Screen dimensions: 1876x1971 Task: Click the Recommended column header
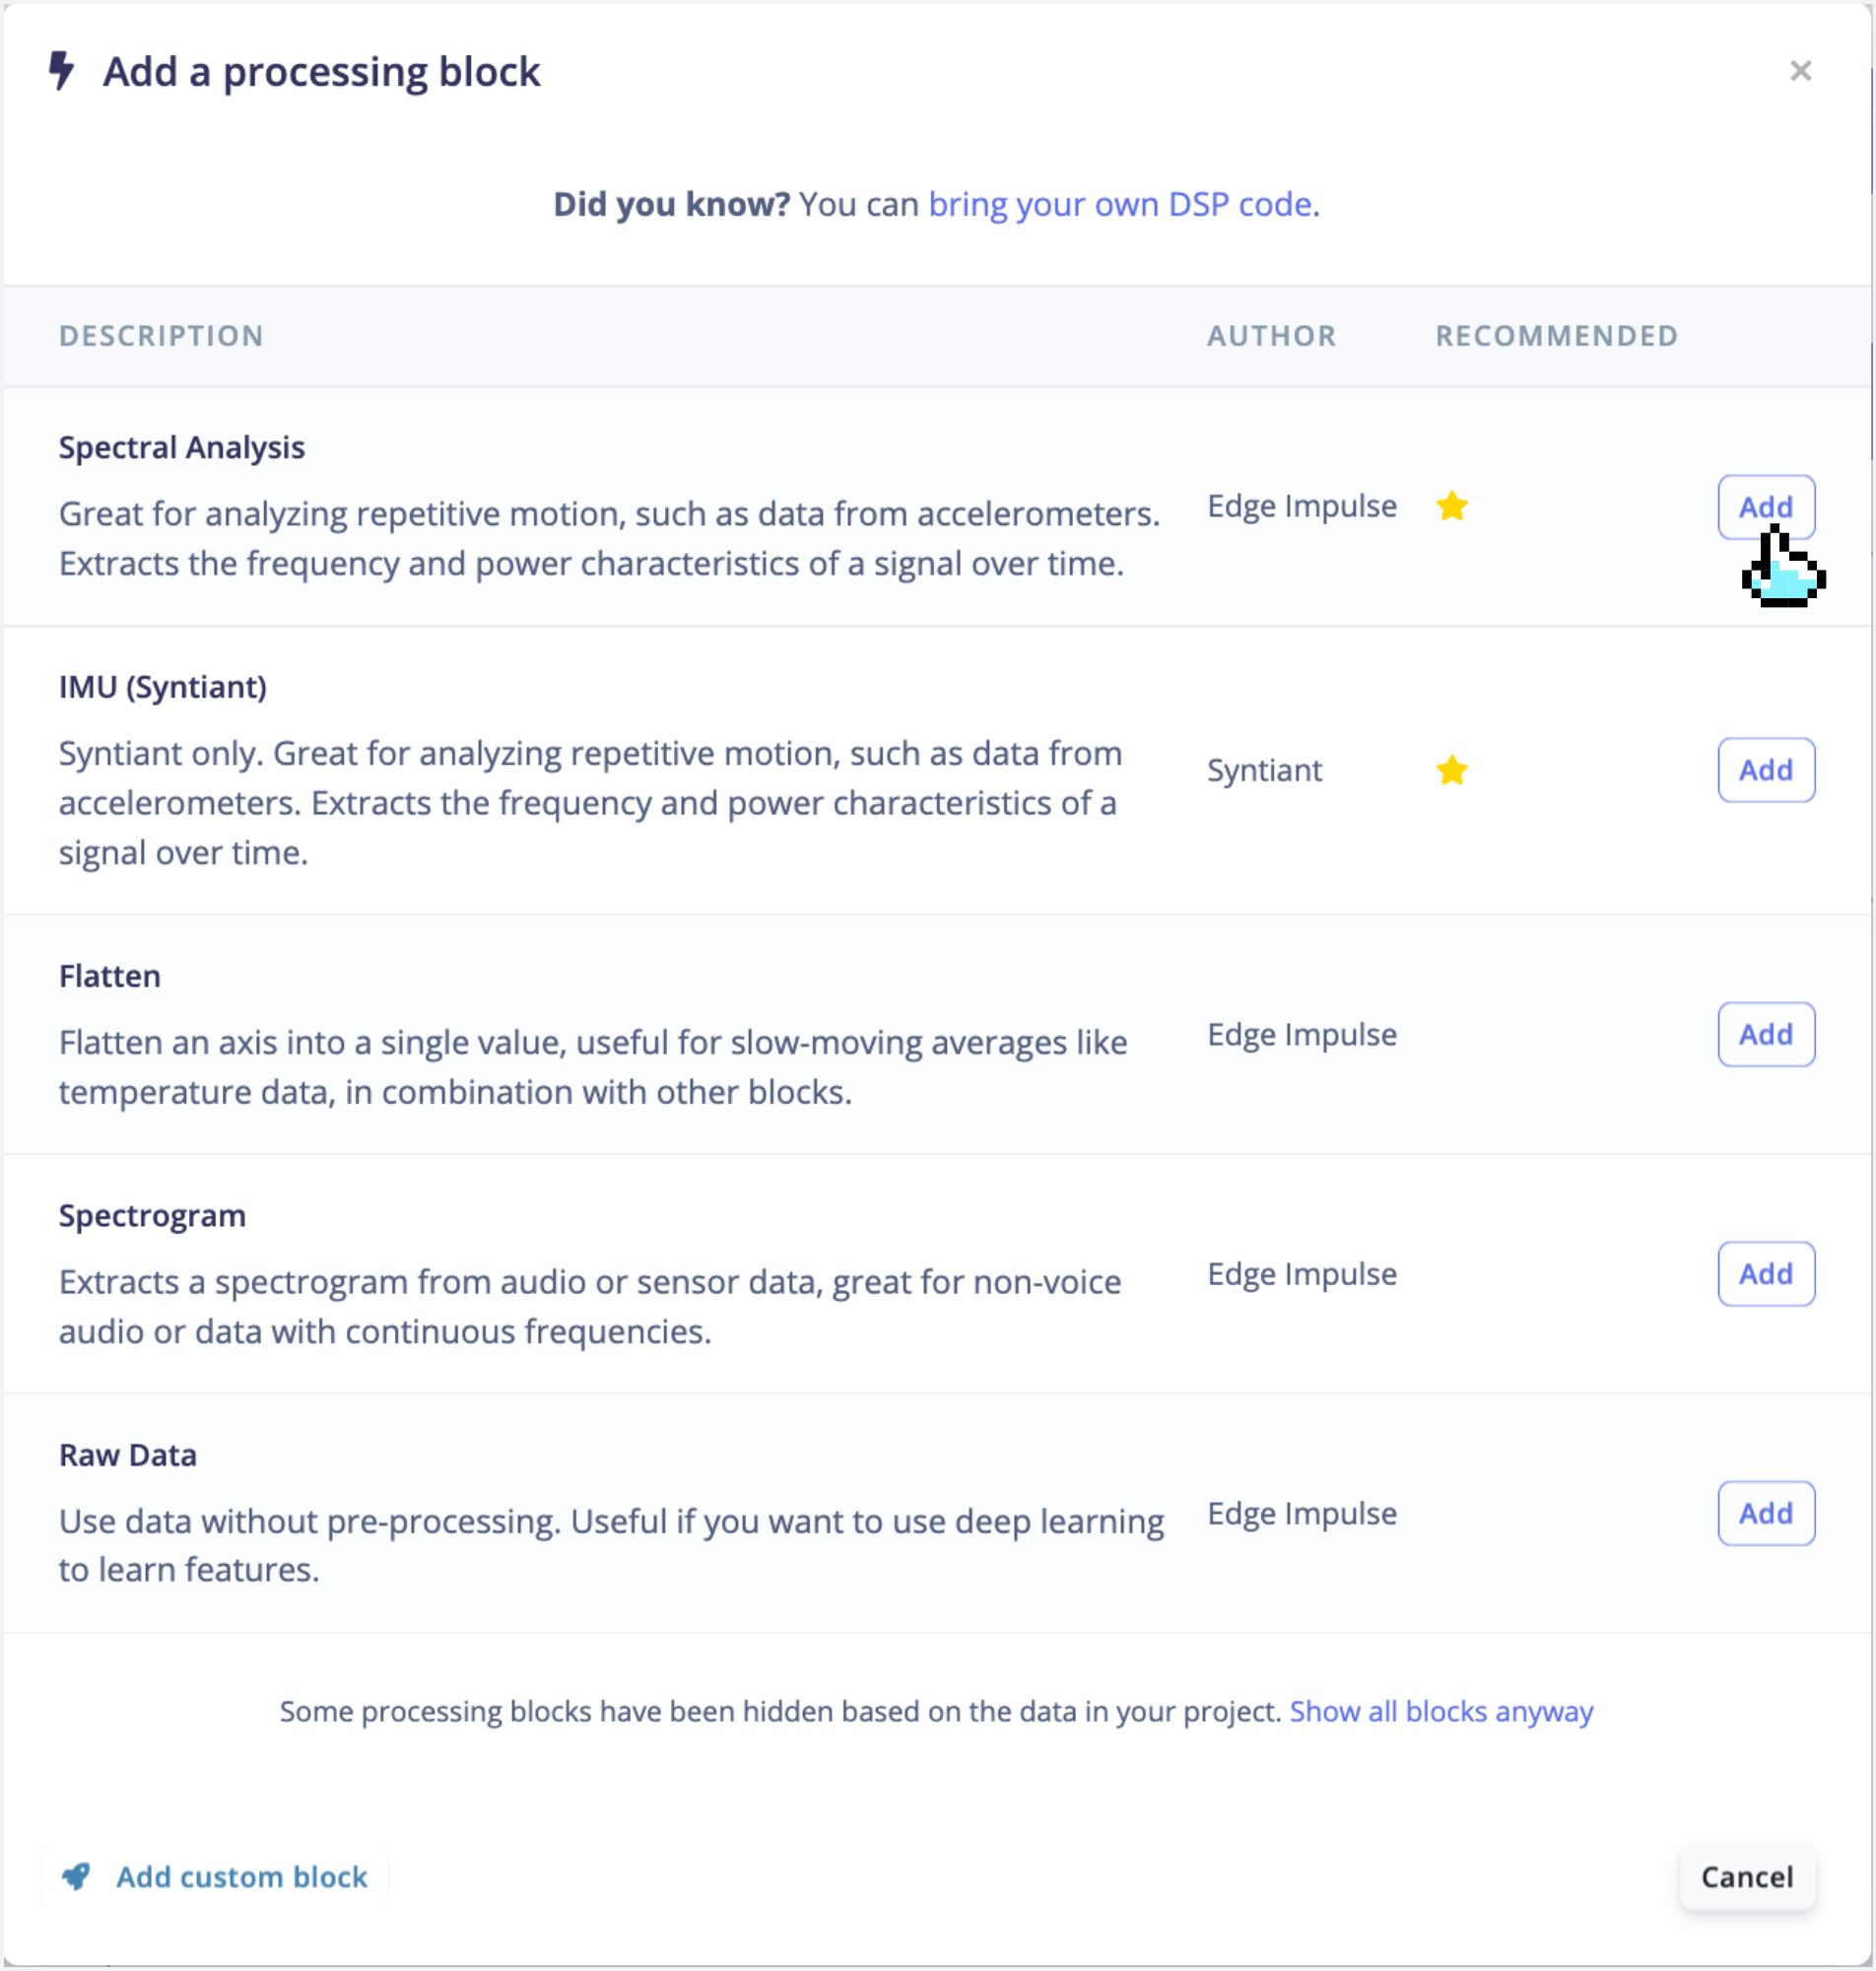[x=1557, y=336]
